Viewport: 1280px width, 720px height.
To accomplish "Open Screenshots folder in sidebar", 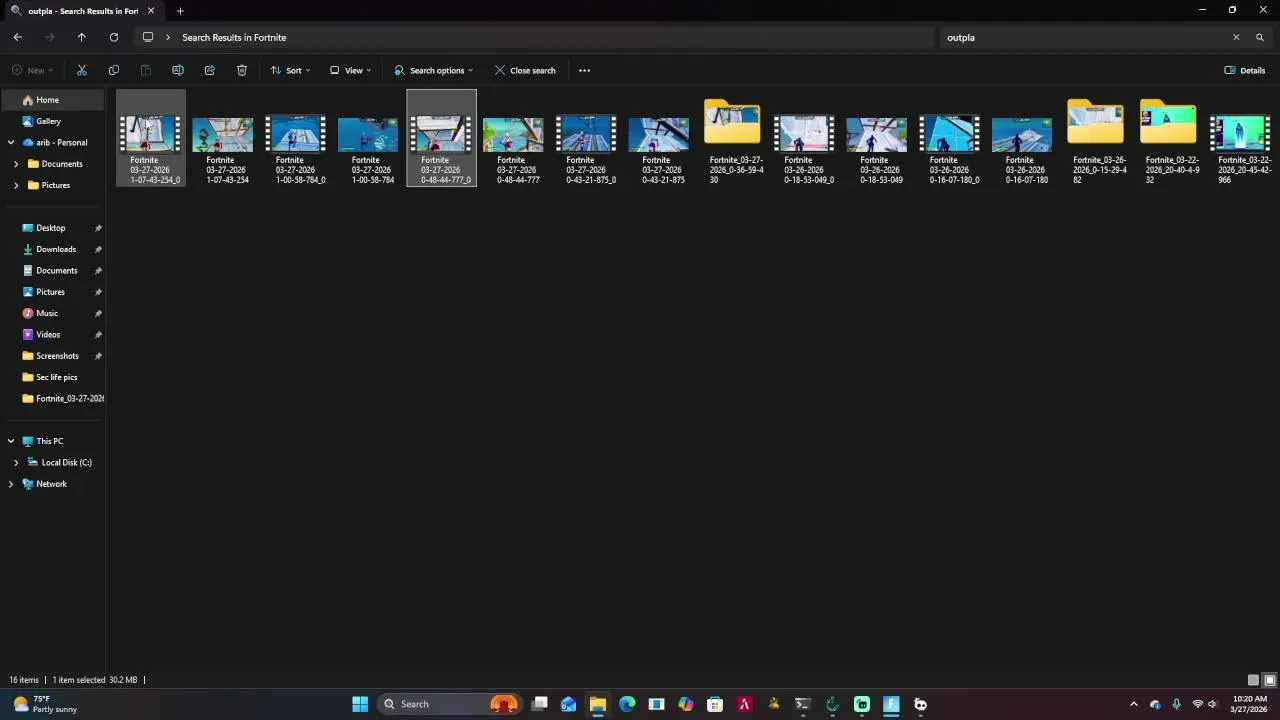I will [x=52, y=356].
